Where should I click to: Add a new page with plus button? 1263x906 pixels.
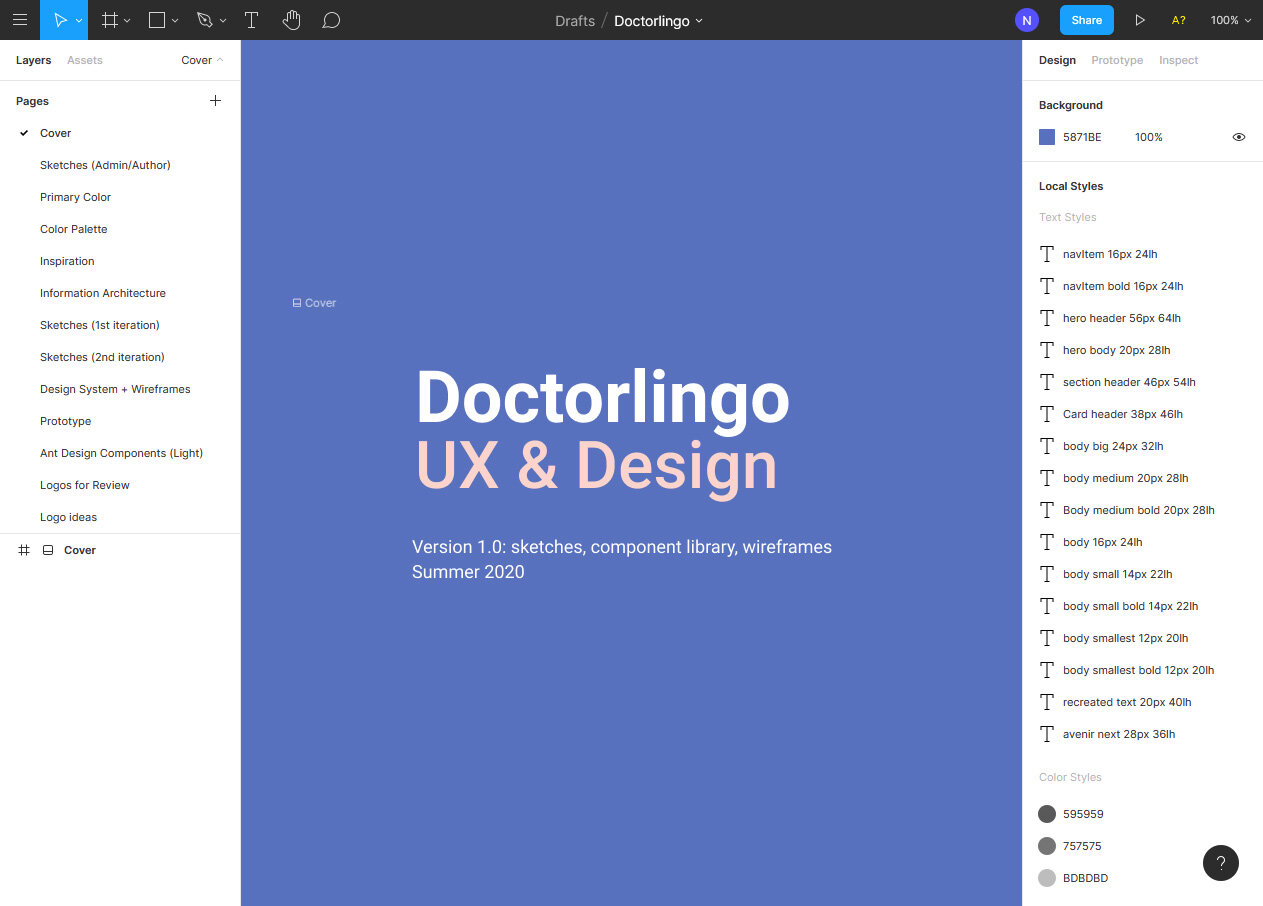click(x=215, y=101)
